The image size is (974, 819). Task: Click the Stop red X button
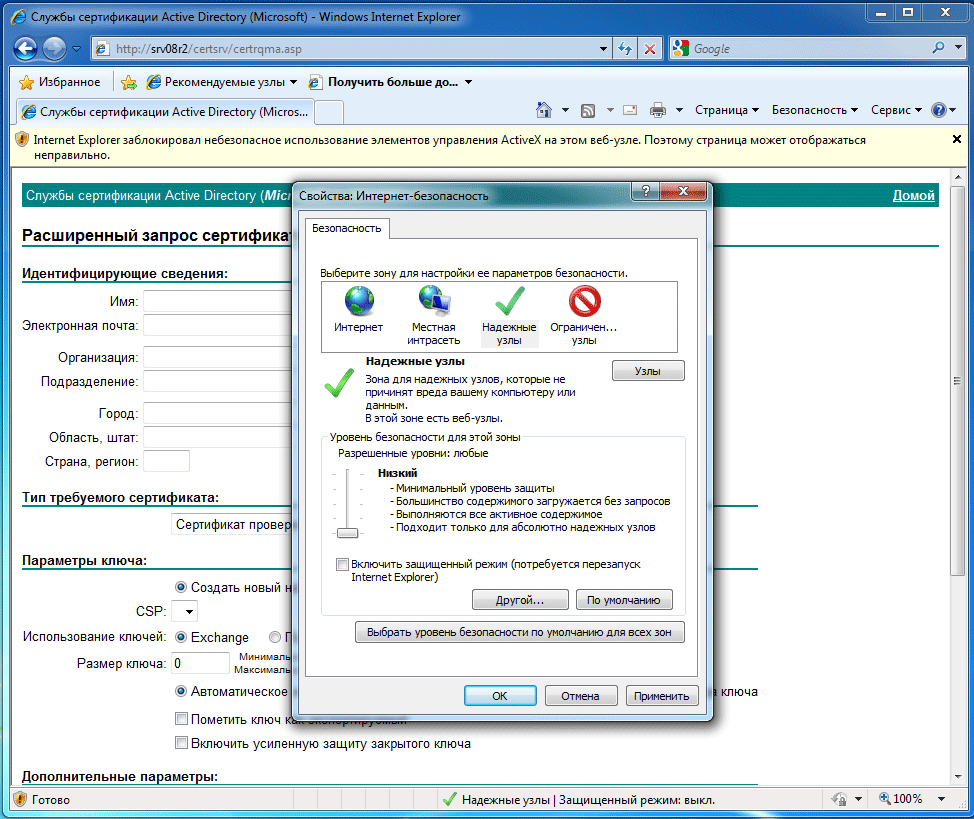pos(650,48)
